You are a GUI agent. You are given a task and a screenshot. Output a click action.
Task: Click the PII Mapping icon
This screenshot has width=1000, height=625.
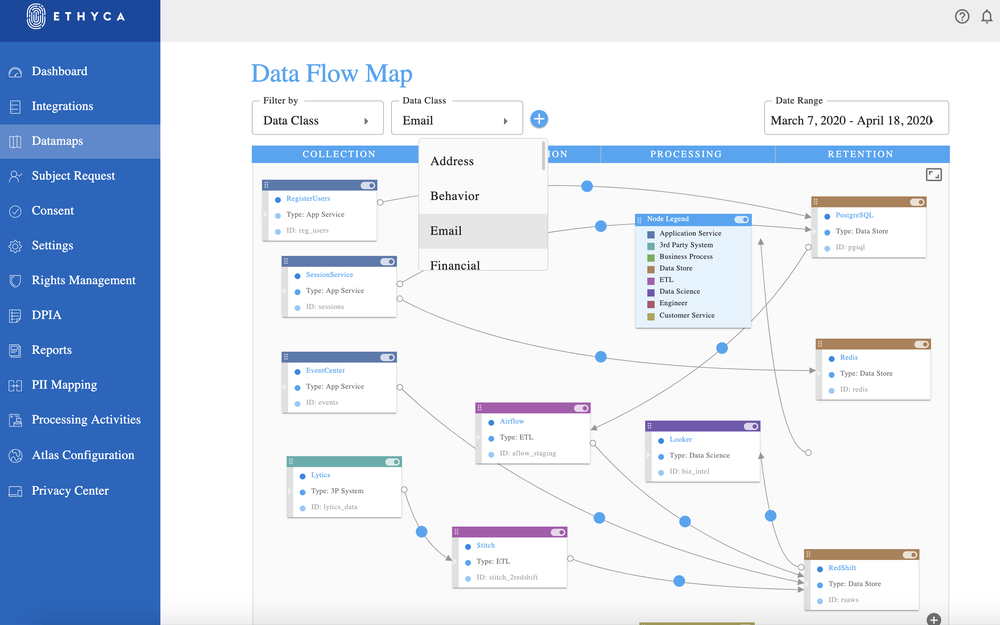(x=15, y=385)
